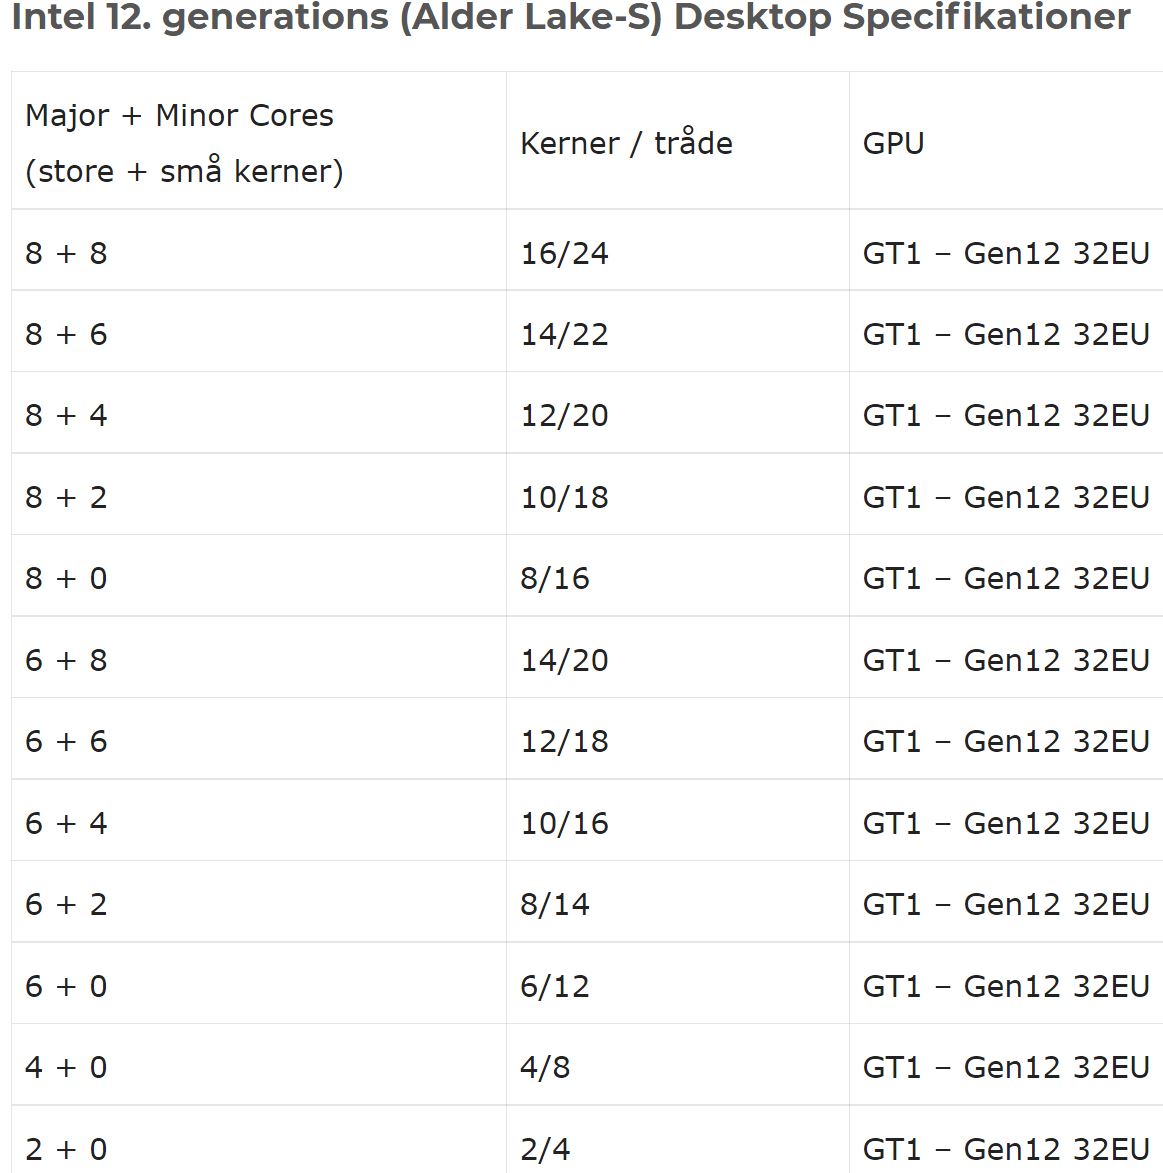Select the 12/18 threads cell
The width and height of the screenshot is (1163, 1173).
coord(678,739)
